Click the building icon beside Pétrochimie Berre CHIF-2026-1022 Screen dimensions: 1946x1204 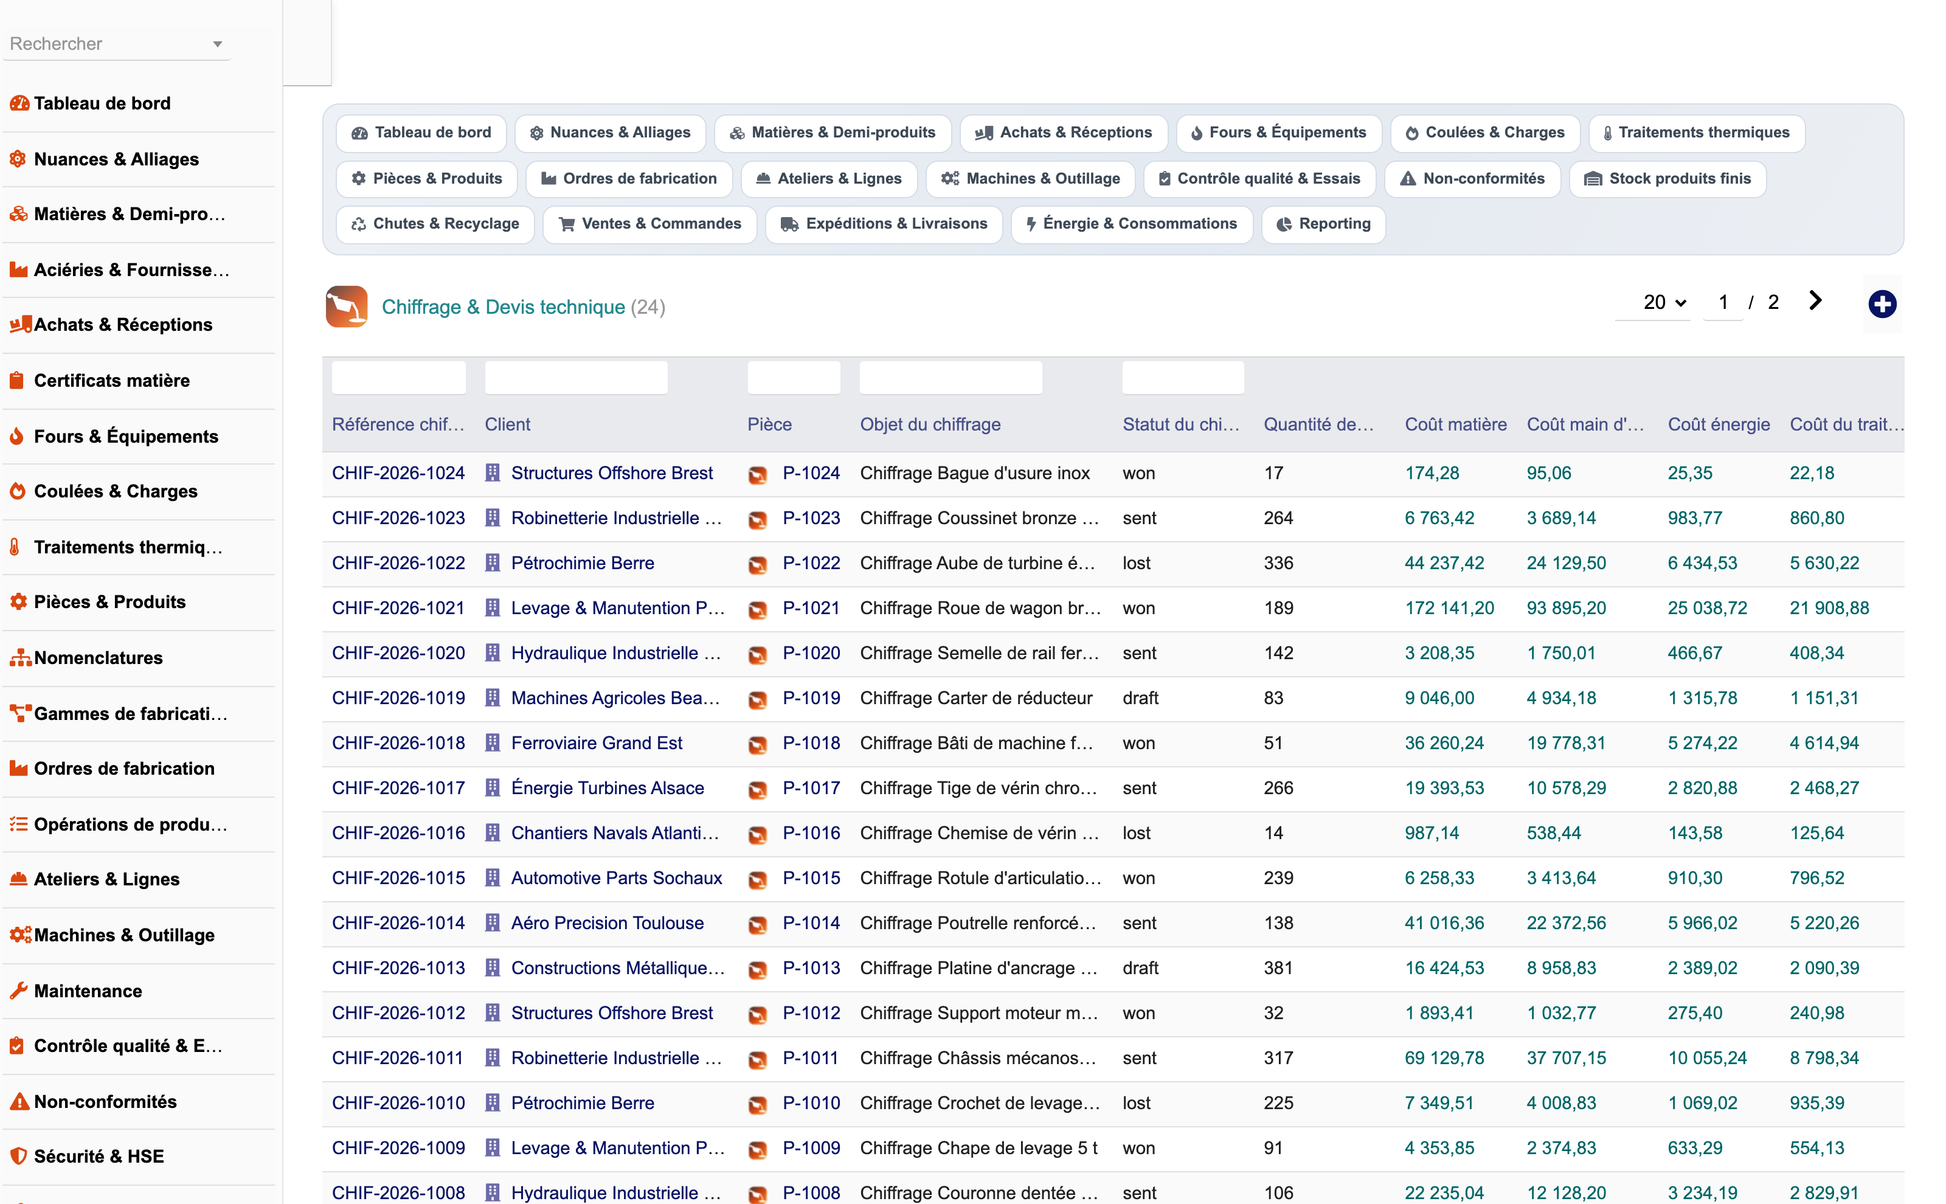(493, 563)
